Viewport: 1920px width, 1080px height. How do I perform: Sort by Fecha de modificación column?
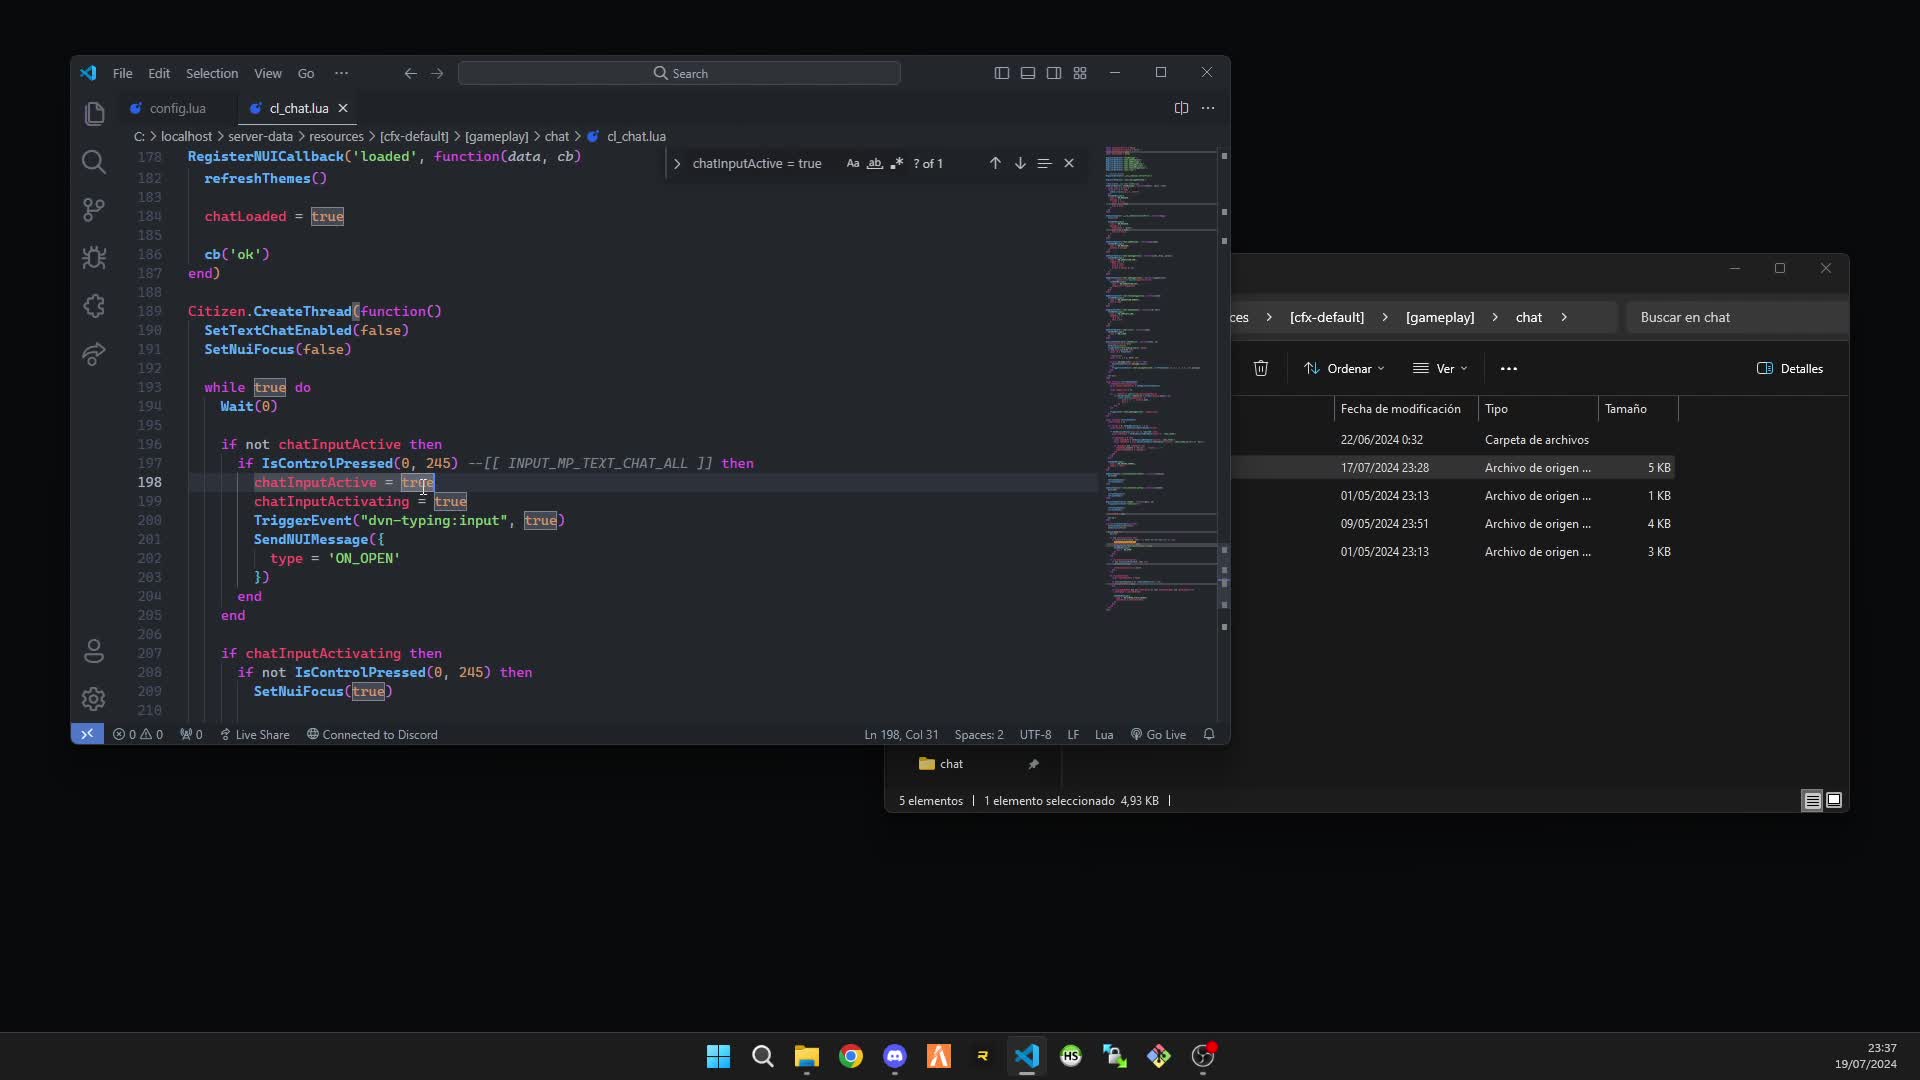coord(1400,408)
